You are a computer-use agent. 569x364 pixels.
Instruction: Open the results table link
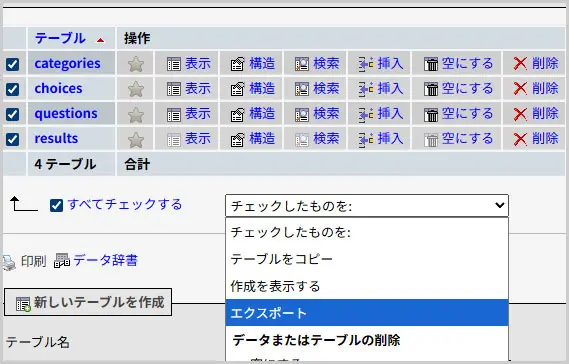coord(56,139)
